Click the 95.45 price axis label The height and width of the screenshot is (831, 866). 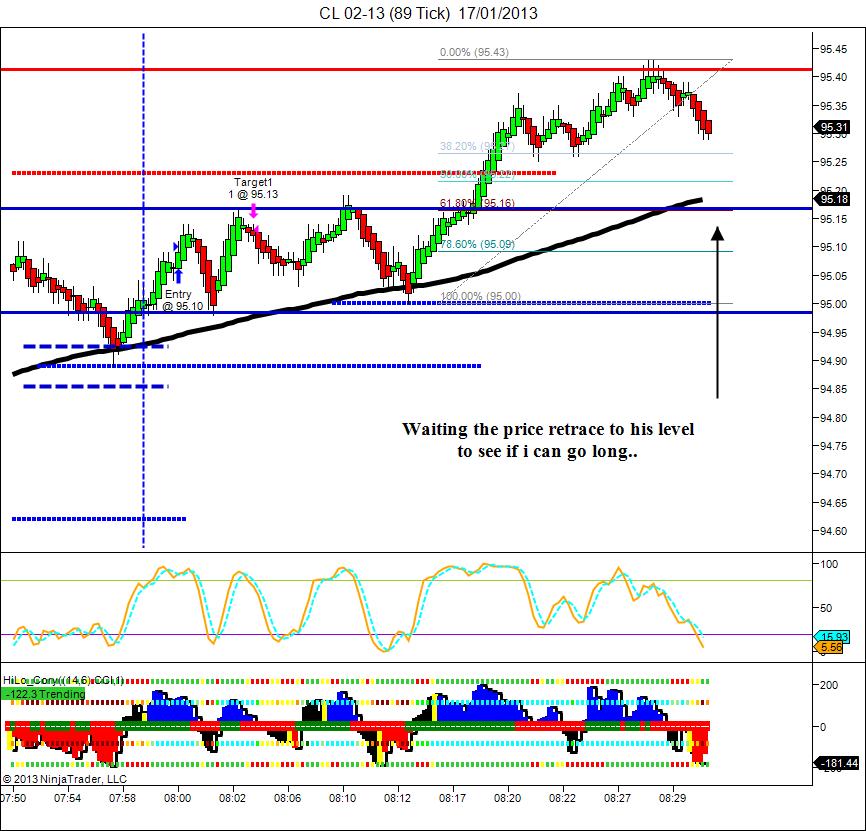tap(833, 49)
